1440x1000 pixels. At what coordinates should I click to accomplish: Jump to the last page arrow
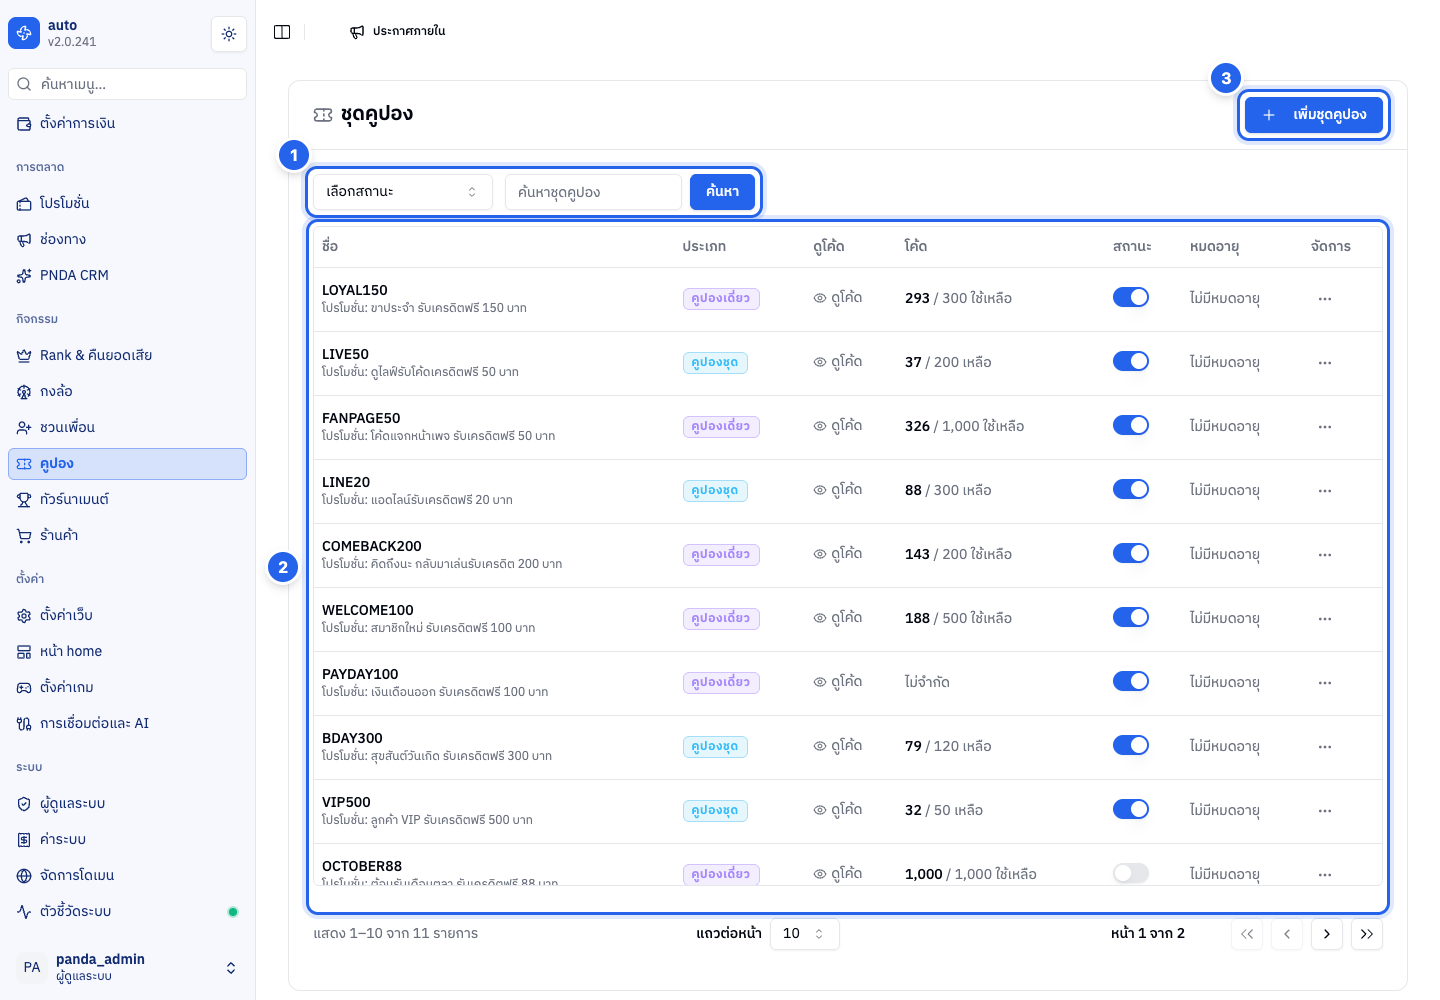(x=1367, y=934)
